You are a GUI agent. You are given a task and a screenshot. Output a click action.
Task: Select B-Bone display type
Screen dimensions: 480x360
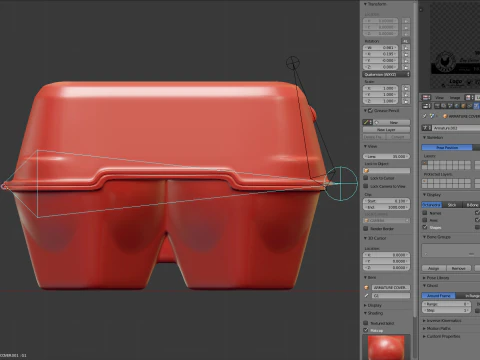coord(471,205)
